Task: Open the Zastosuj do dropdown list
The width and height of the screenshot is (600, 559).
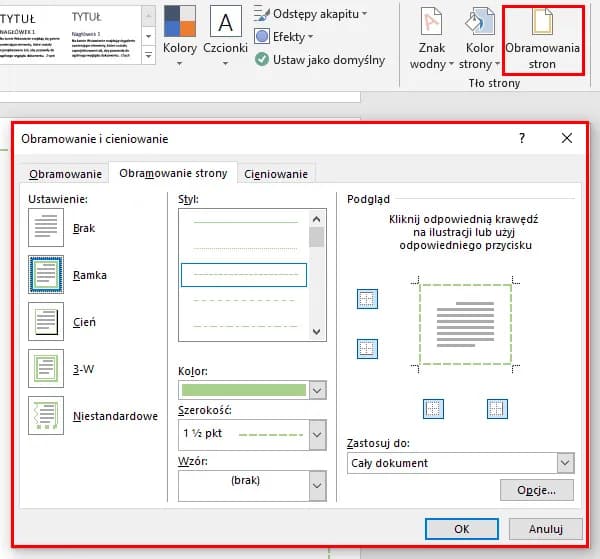Action: coord(565,463)
